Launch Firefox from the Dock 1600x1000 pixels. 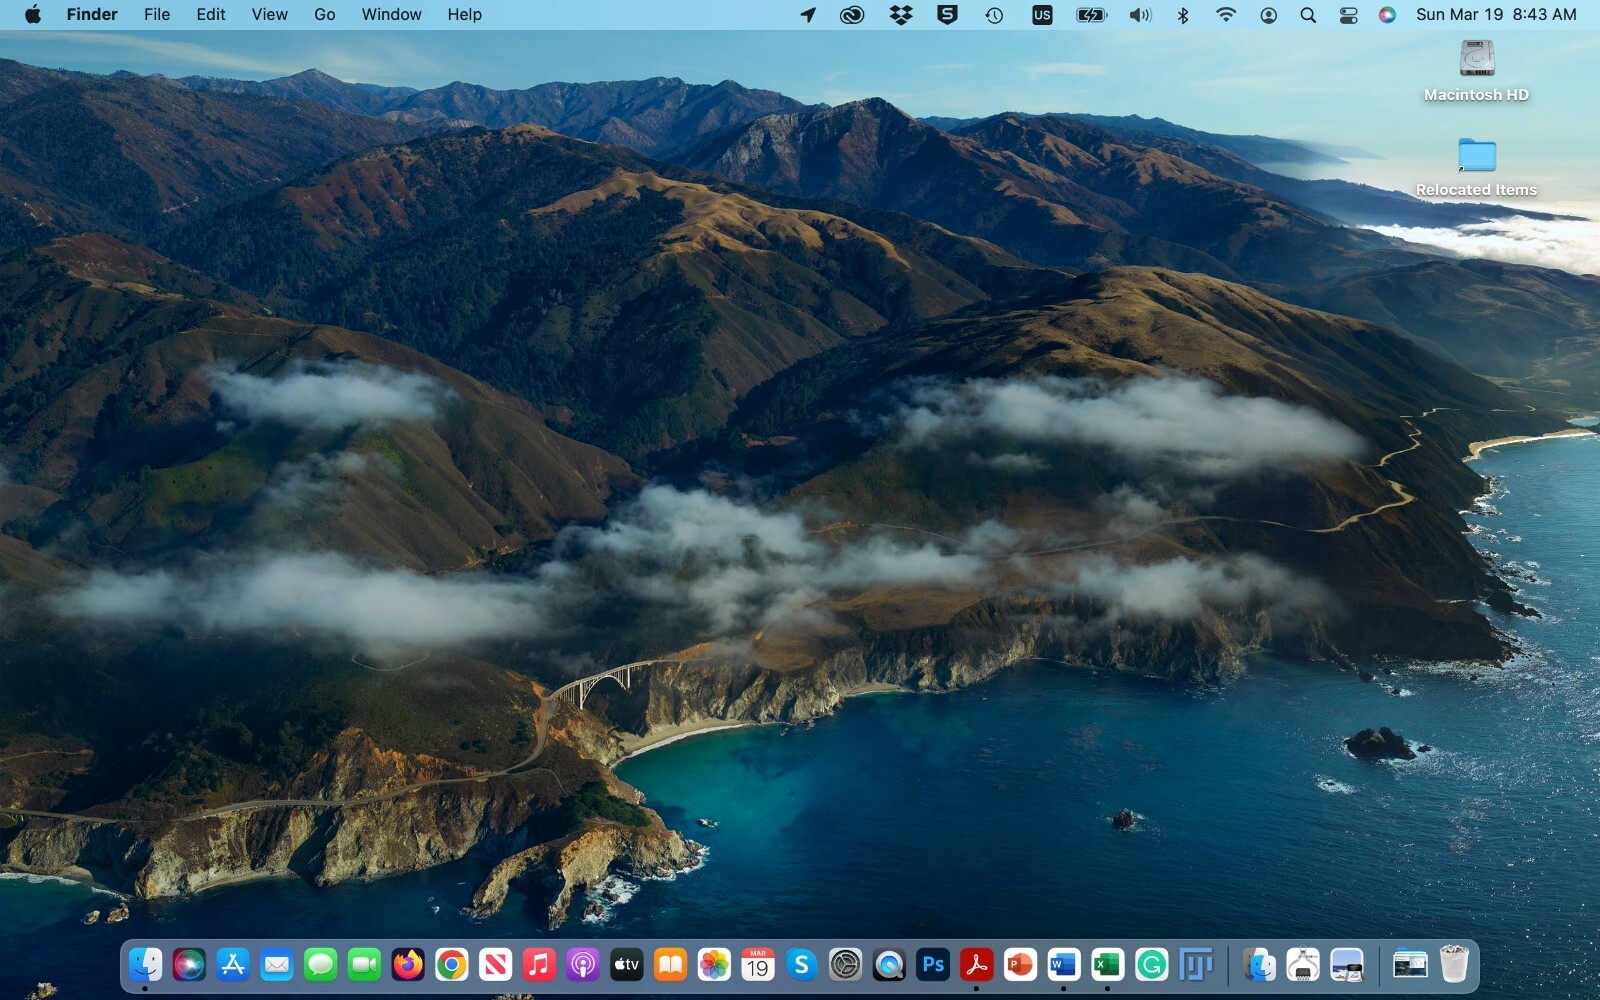(408, 965)
